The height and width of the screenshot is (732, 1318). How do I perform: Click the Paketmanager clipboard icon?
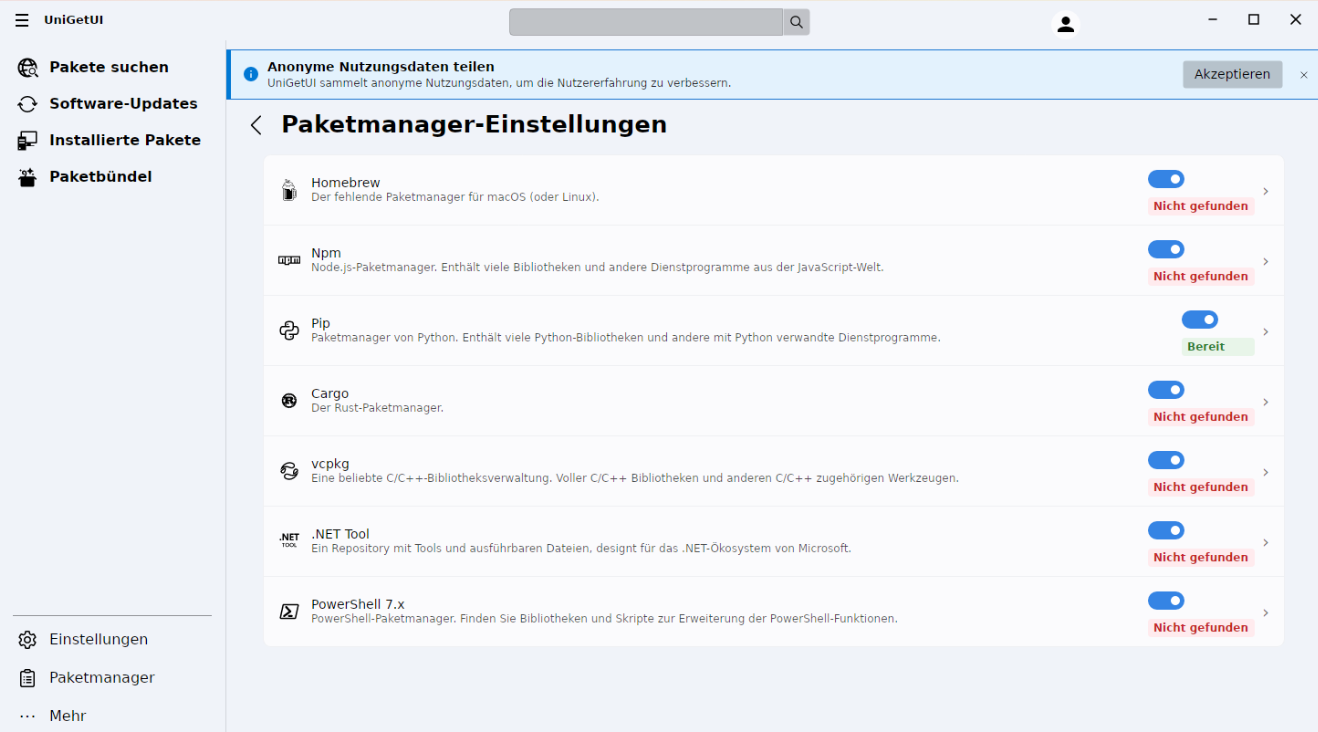pyautogui.click(x=28, y=678)
